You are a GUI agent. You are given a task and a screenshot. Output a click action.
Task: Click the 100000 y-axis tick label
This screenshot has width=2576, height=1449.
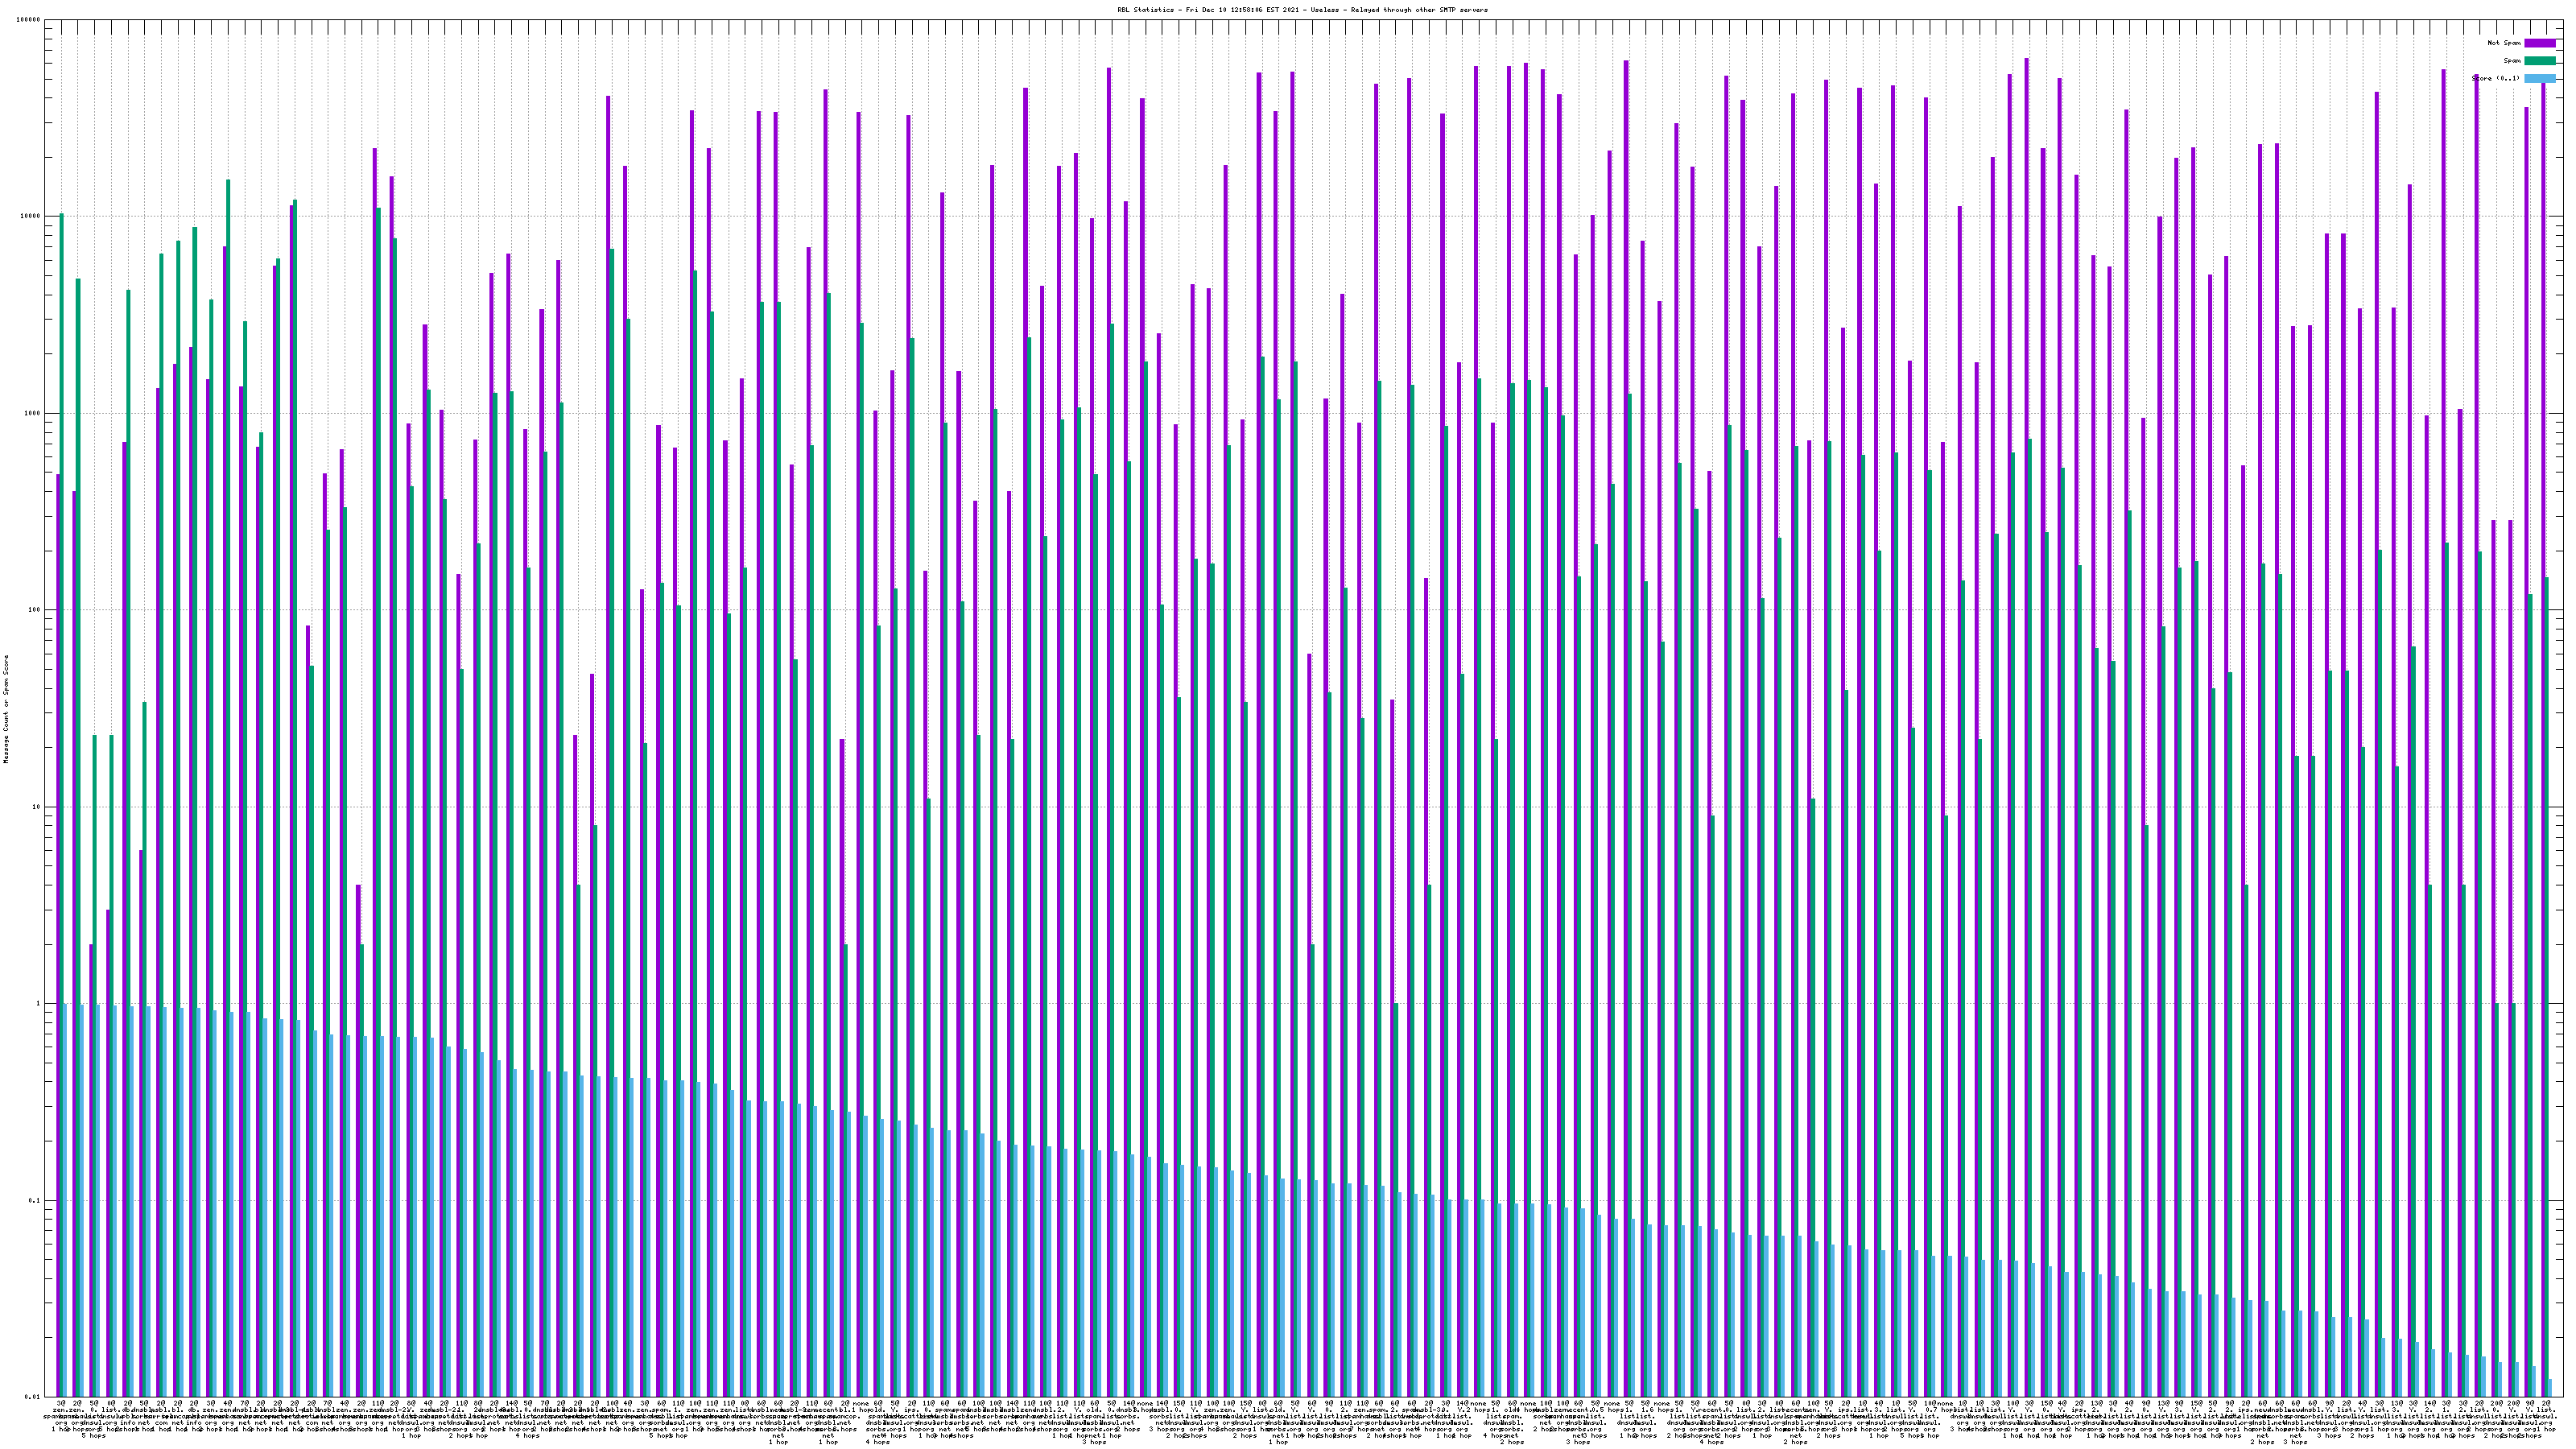(x=29, y=20)
